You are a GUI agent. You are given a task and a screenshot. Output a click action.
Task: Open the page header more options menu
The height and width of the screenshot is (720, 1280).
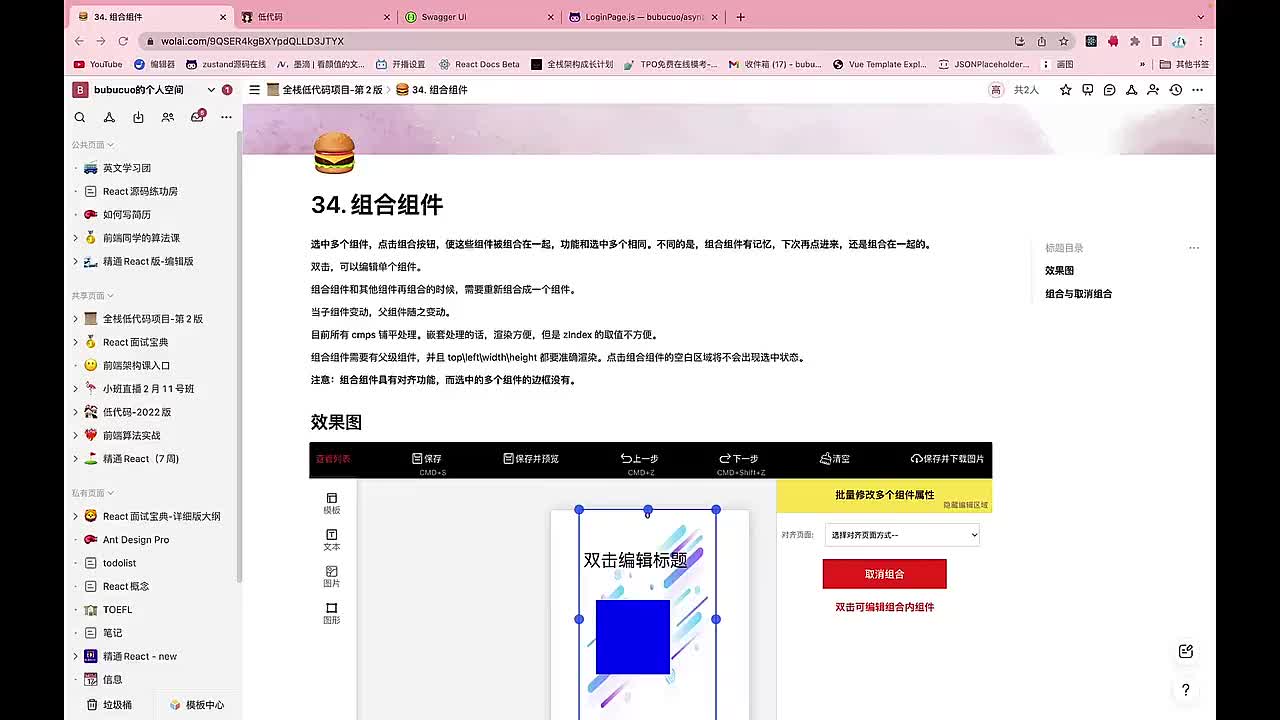pos(1197,90)
